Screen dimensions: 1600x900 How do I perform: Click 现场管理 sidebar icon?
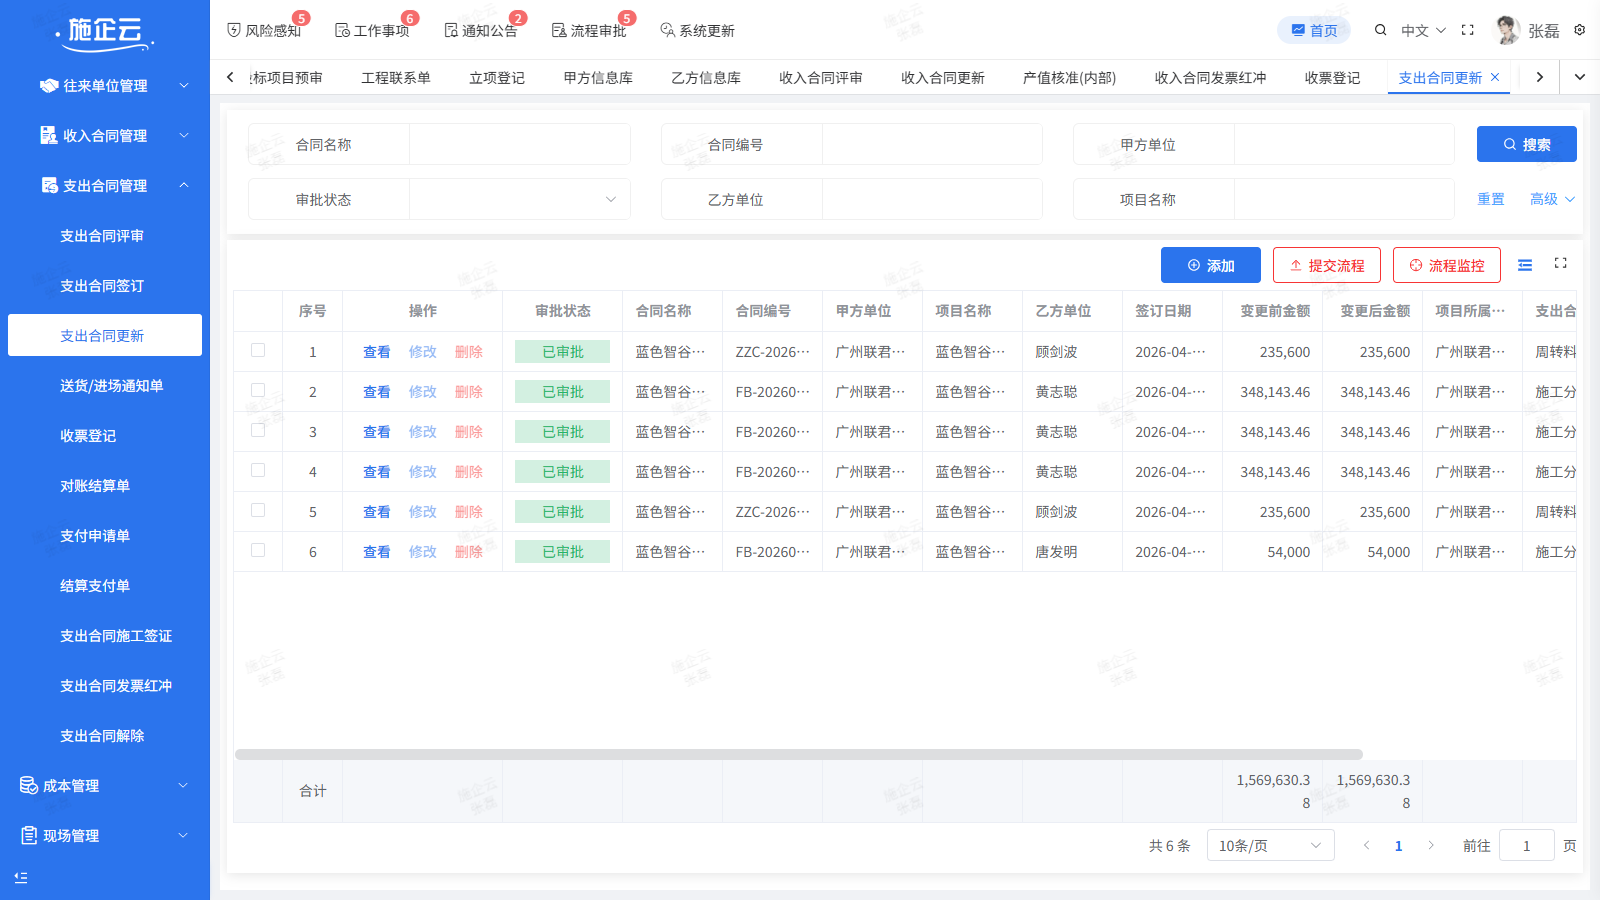click(x=29, y=835)
